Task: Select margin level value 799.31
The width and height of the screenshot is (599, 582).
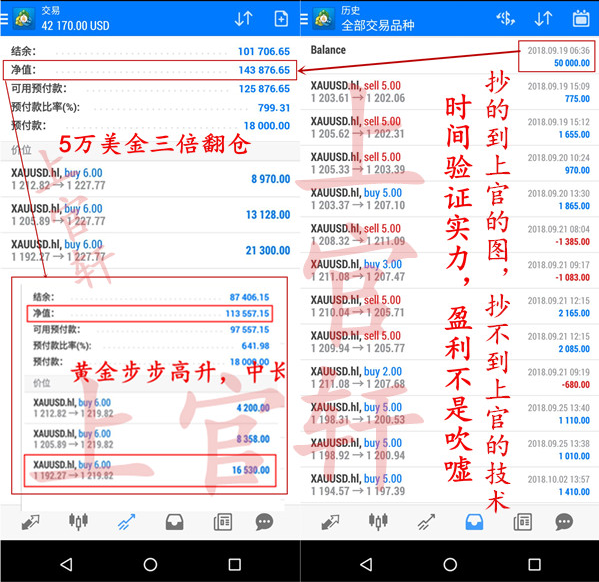Action: click(x=274, y=108)
